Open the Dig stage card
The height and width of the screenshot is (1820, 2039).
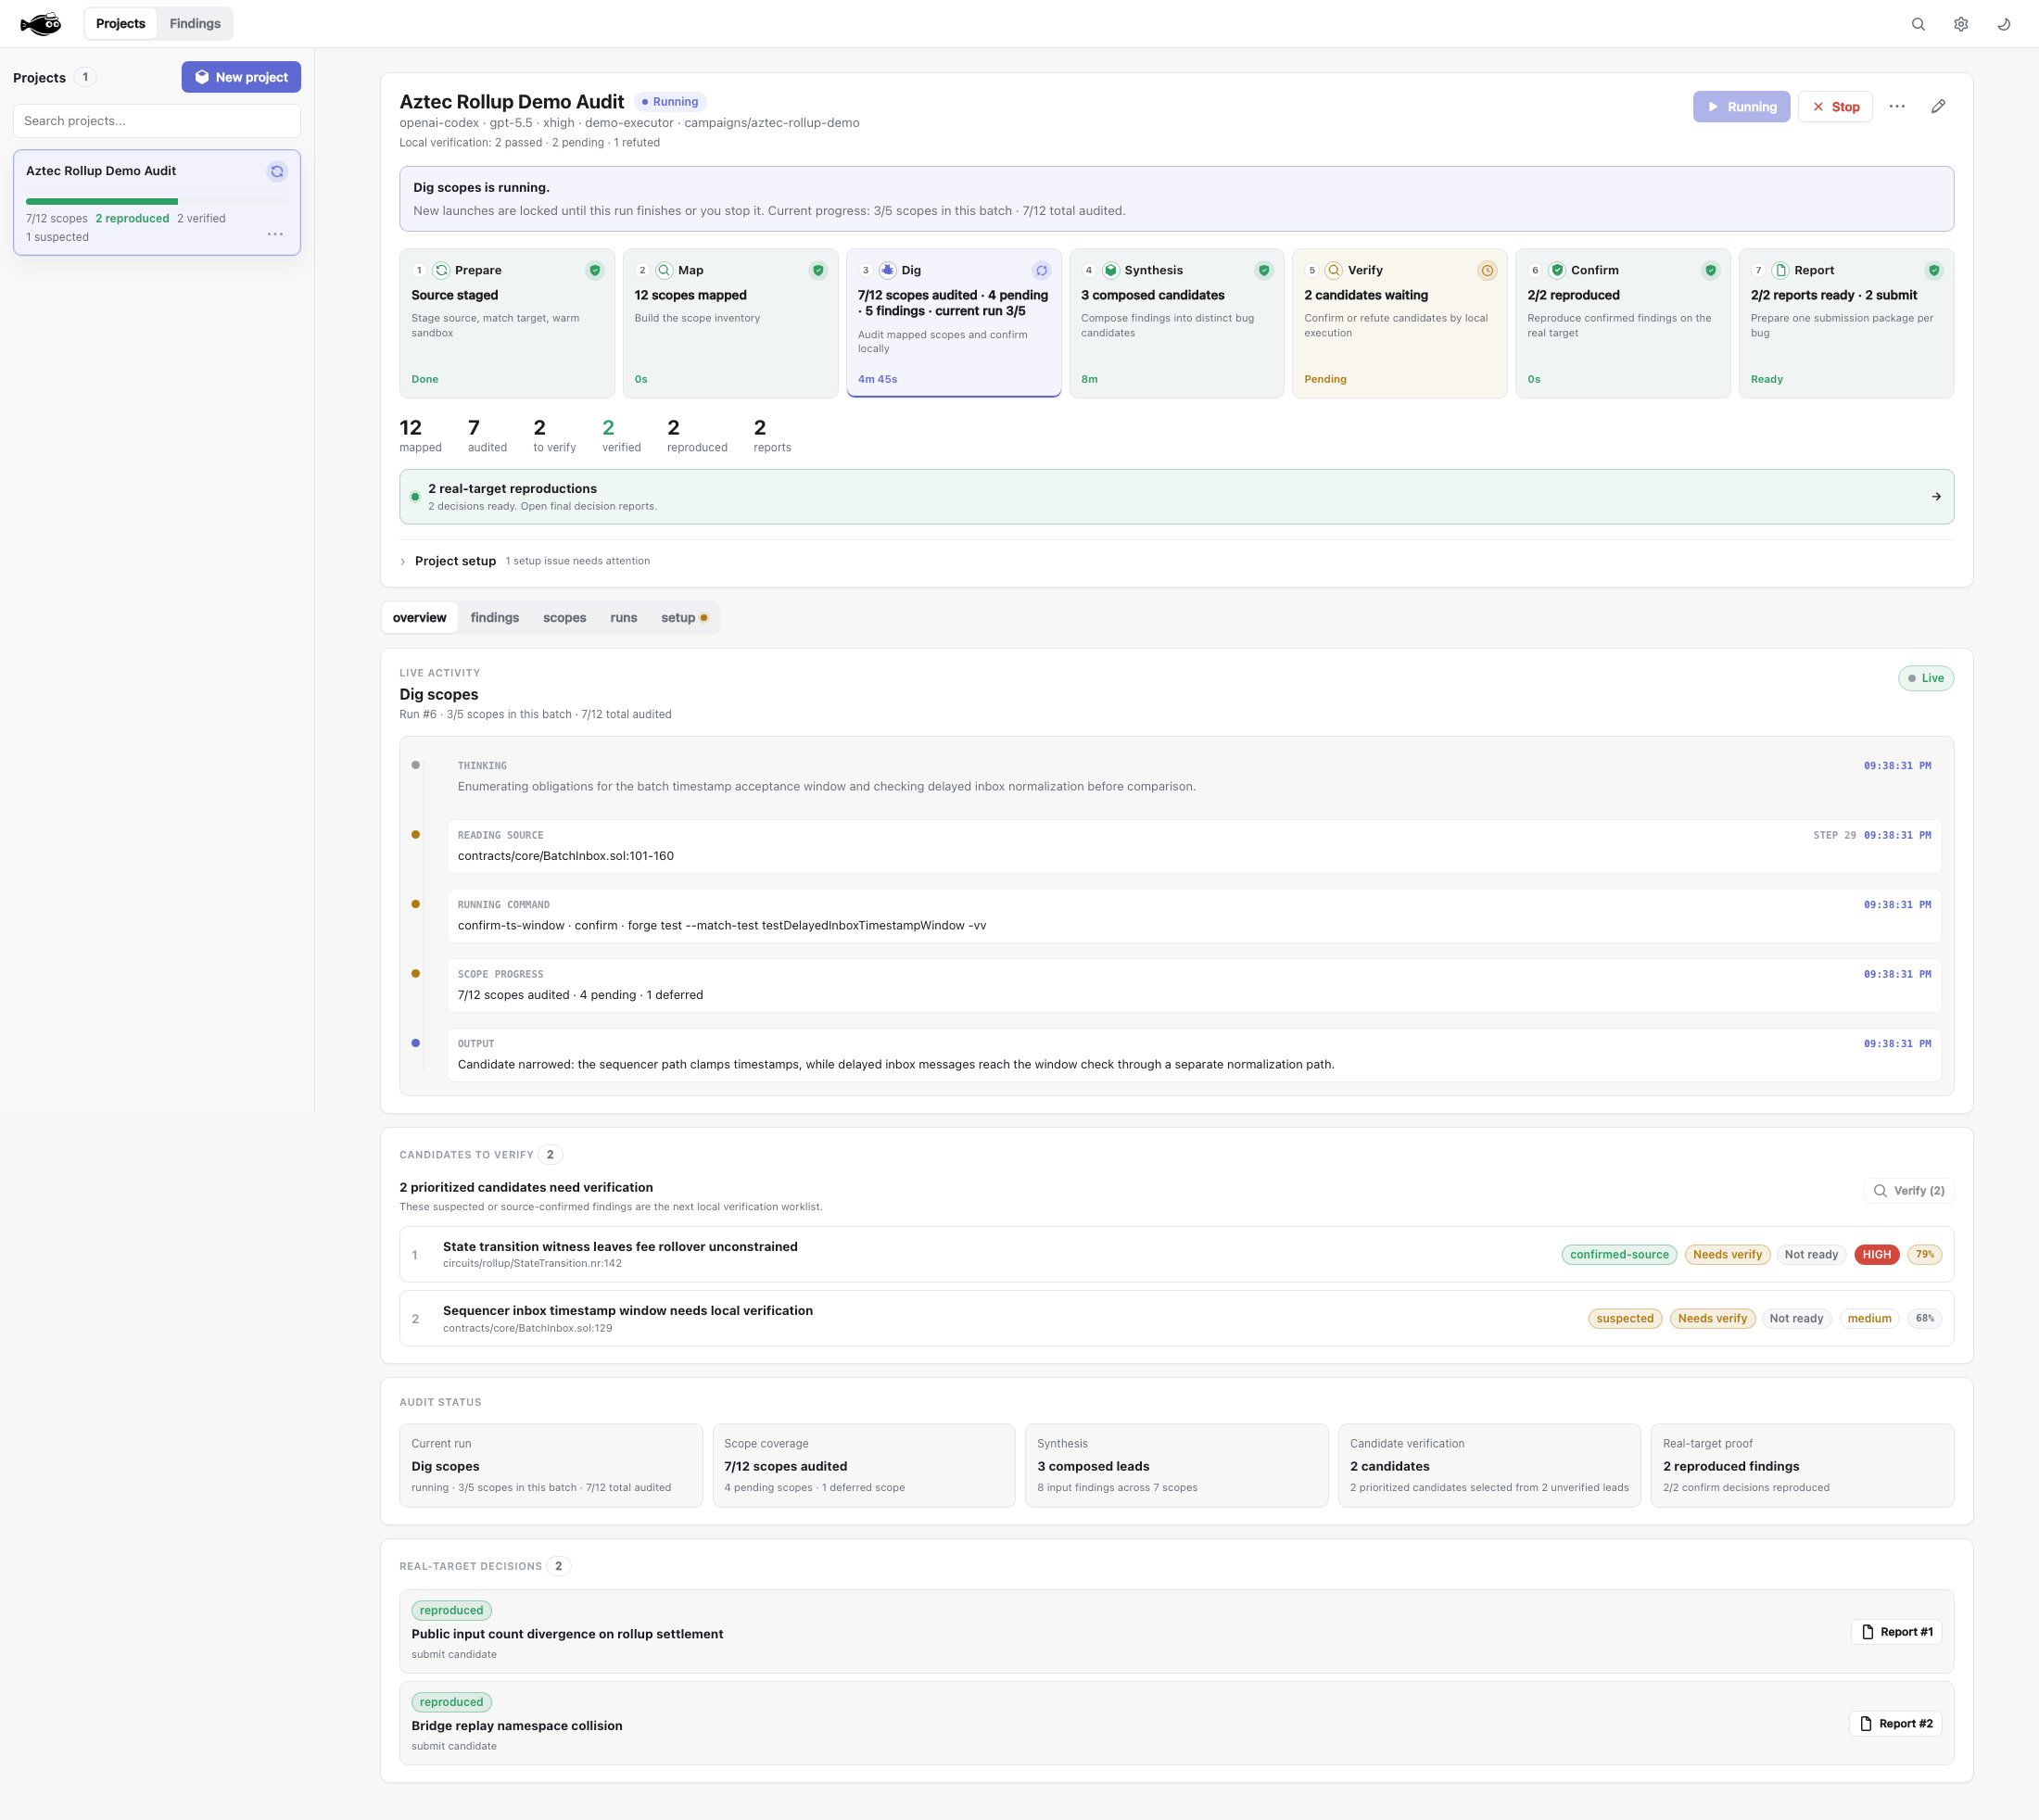[x=954, y=323]
